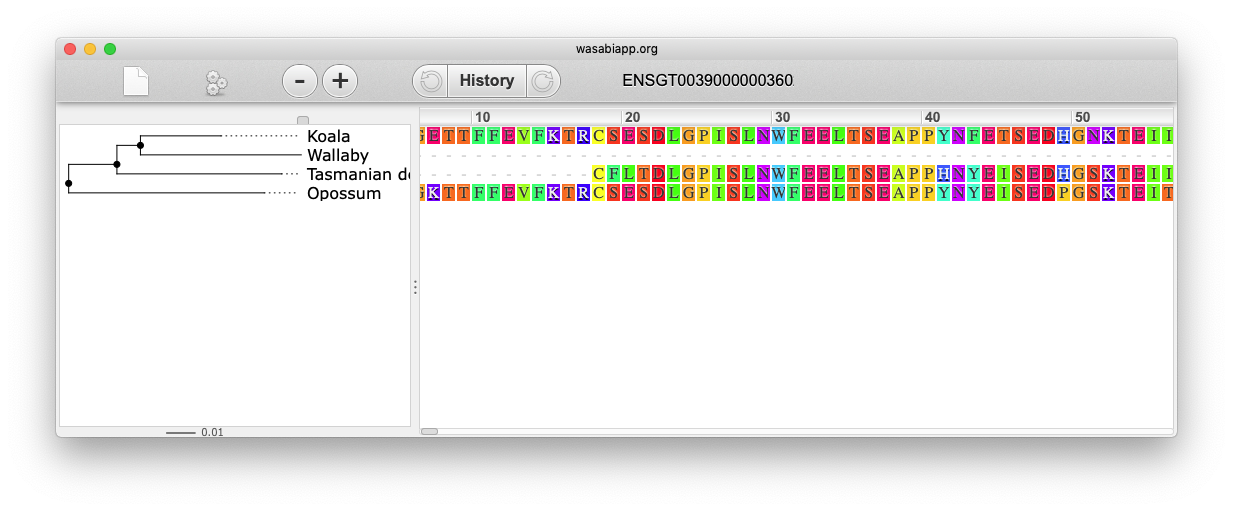Click the W residue in the Koala row
Viewport: 1233px width, 511px height.
point(779,135)
